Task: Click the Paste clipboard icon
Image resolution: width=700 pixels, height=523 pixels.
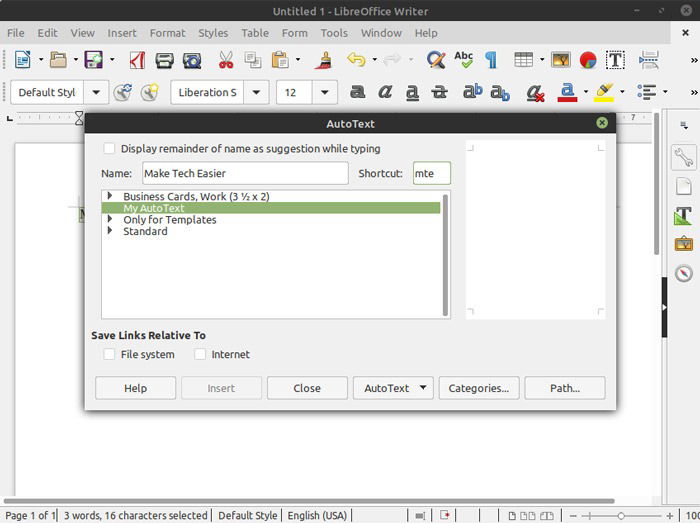Action: [280, 60]
